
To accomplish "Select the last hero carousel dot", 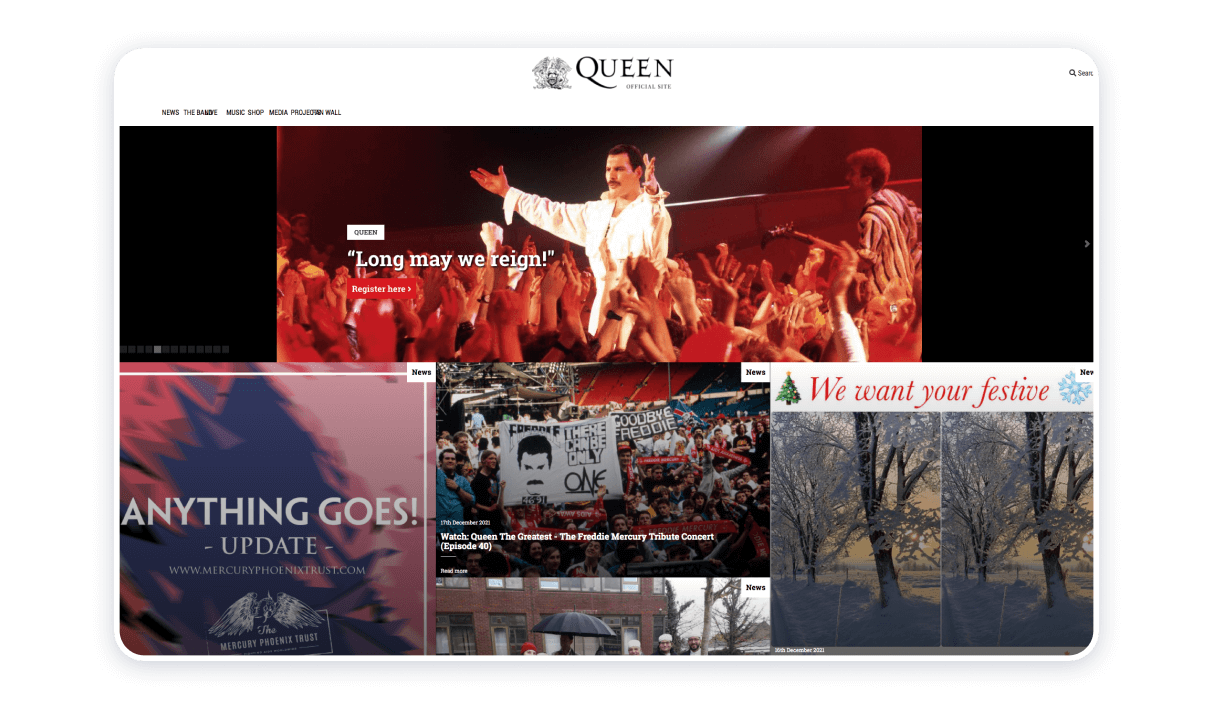I will [x=225, y=349].
